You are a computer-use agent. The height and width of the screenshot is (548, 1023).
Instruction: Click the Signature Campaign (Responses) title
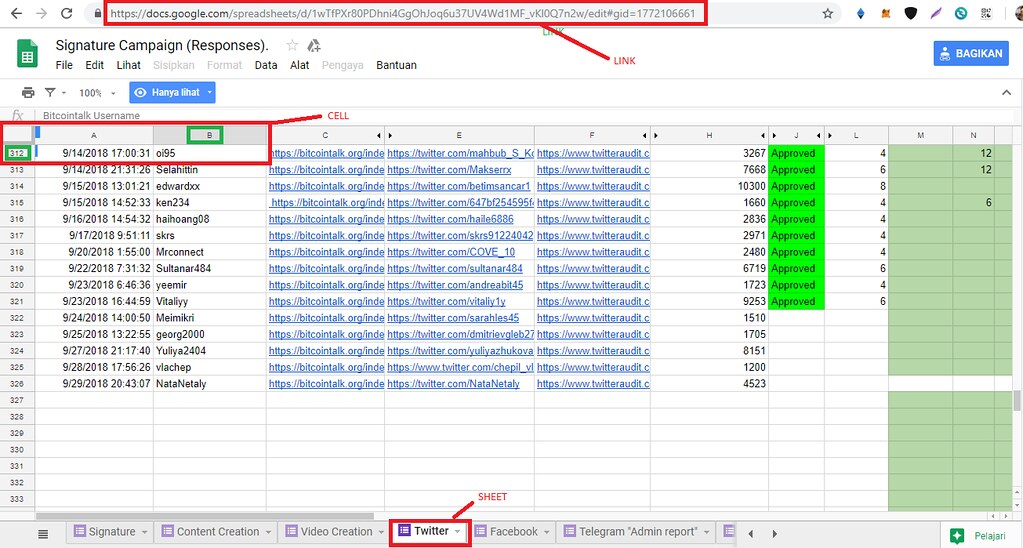tap(162, 45)
